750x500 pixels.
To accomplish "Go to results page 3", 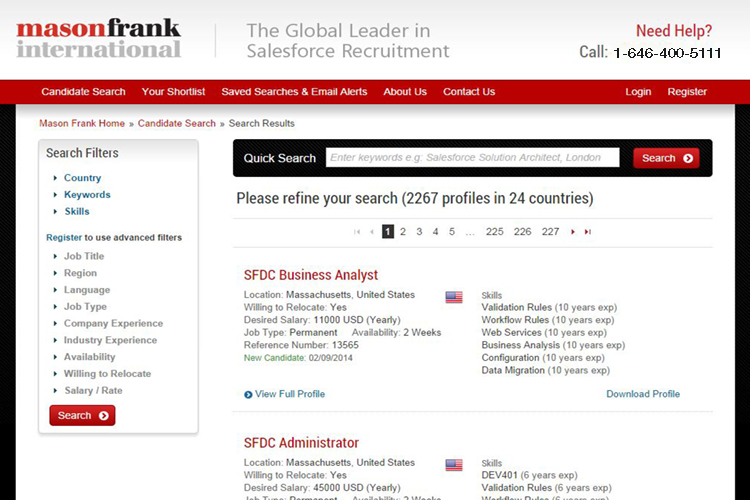I will pos(419,232).
